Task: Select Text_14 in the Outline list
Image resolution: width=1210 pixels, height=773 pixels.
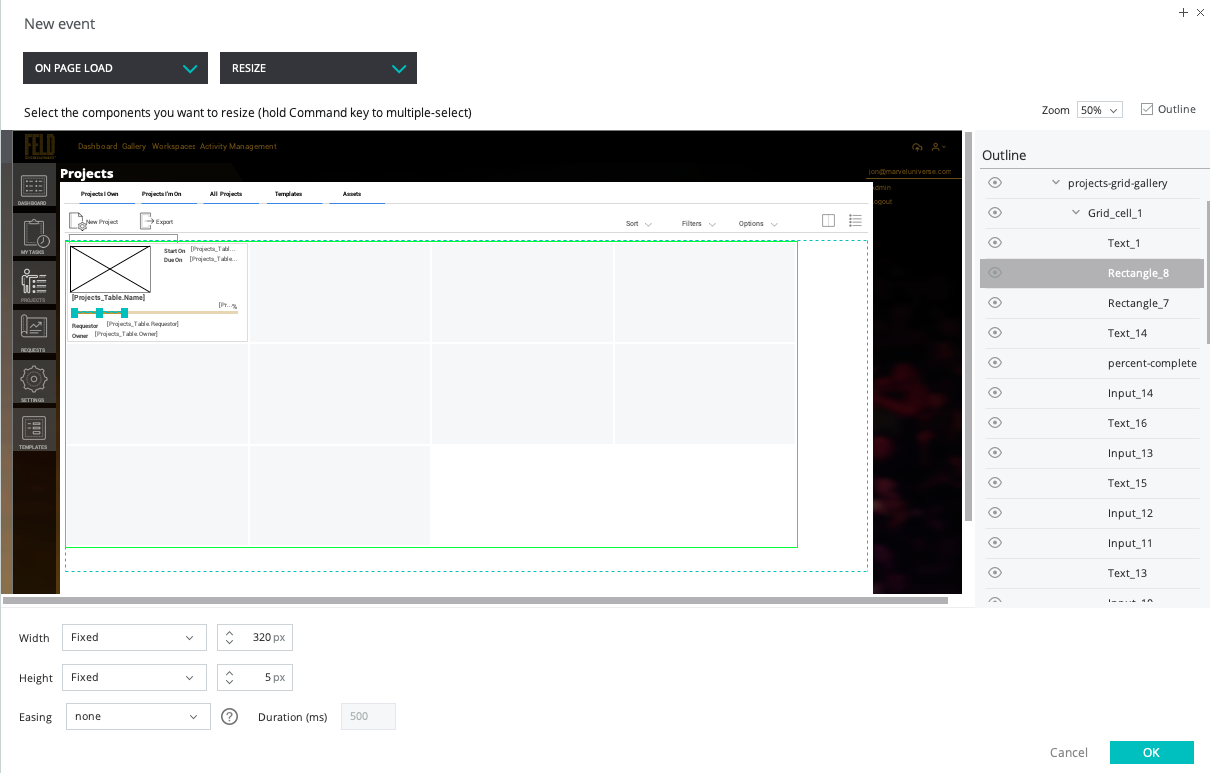Action: pyautogui.click(x=1127, y=333)
